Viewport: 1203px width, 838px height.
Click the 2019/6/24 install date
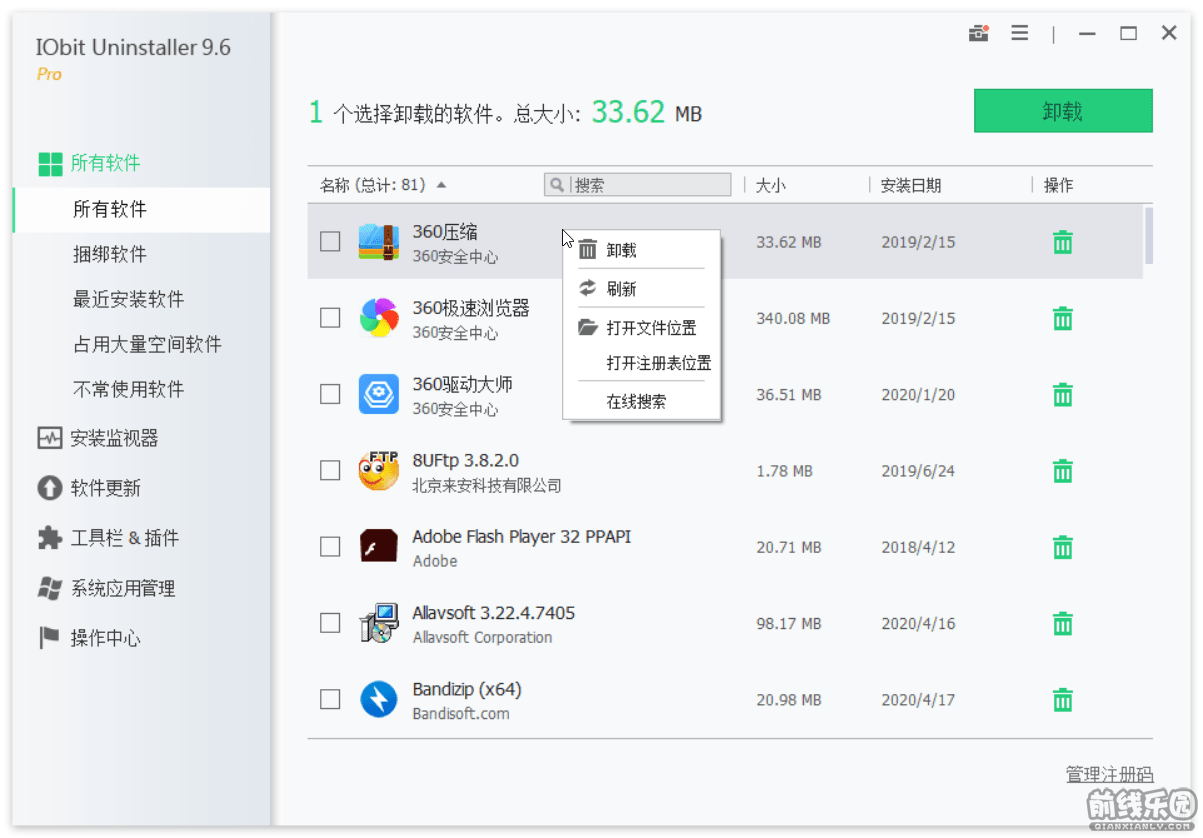918,471
